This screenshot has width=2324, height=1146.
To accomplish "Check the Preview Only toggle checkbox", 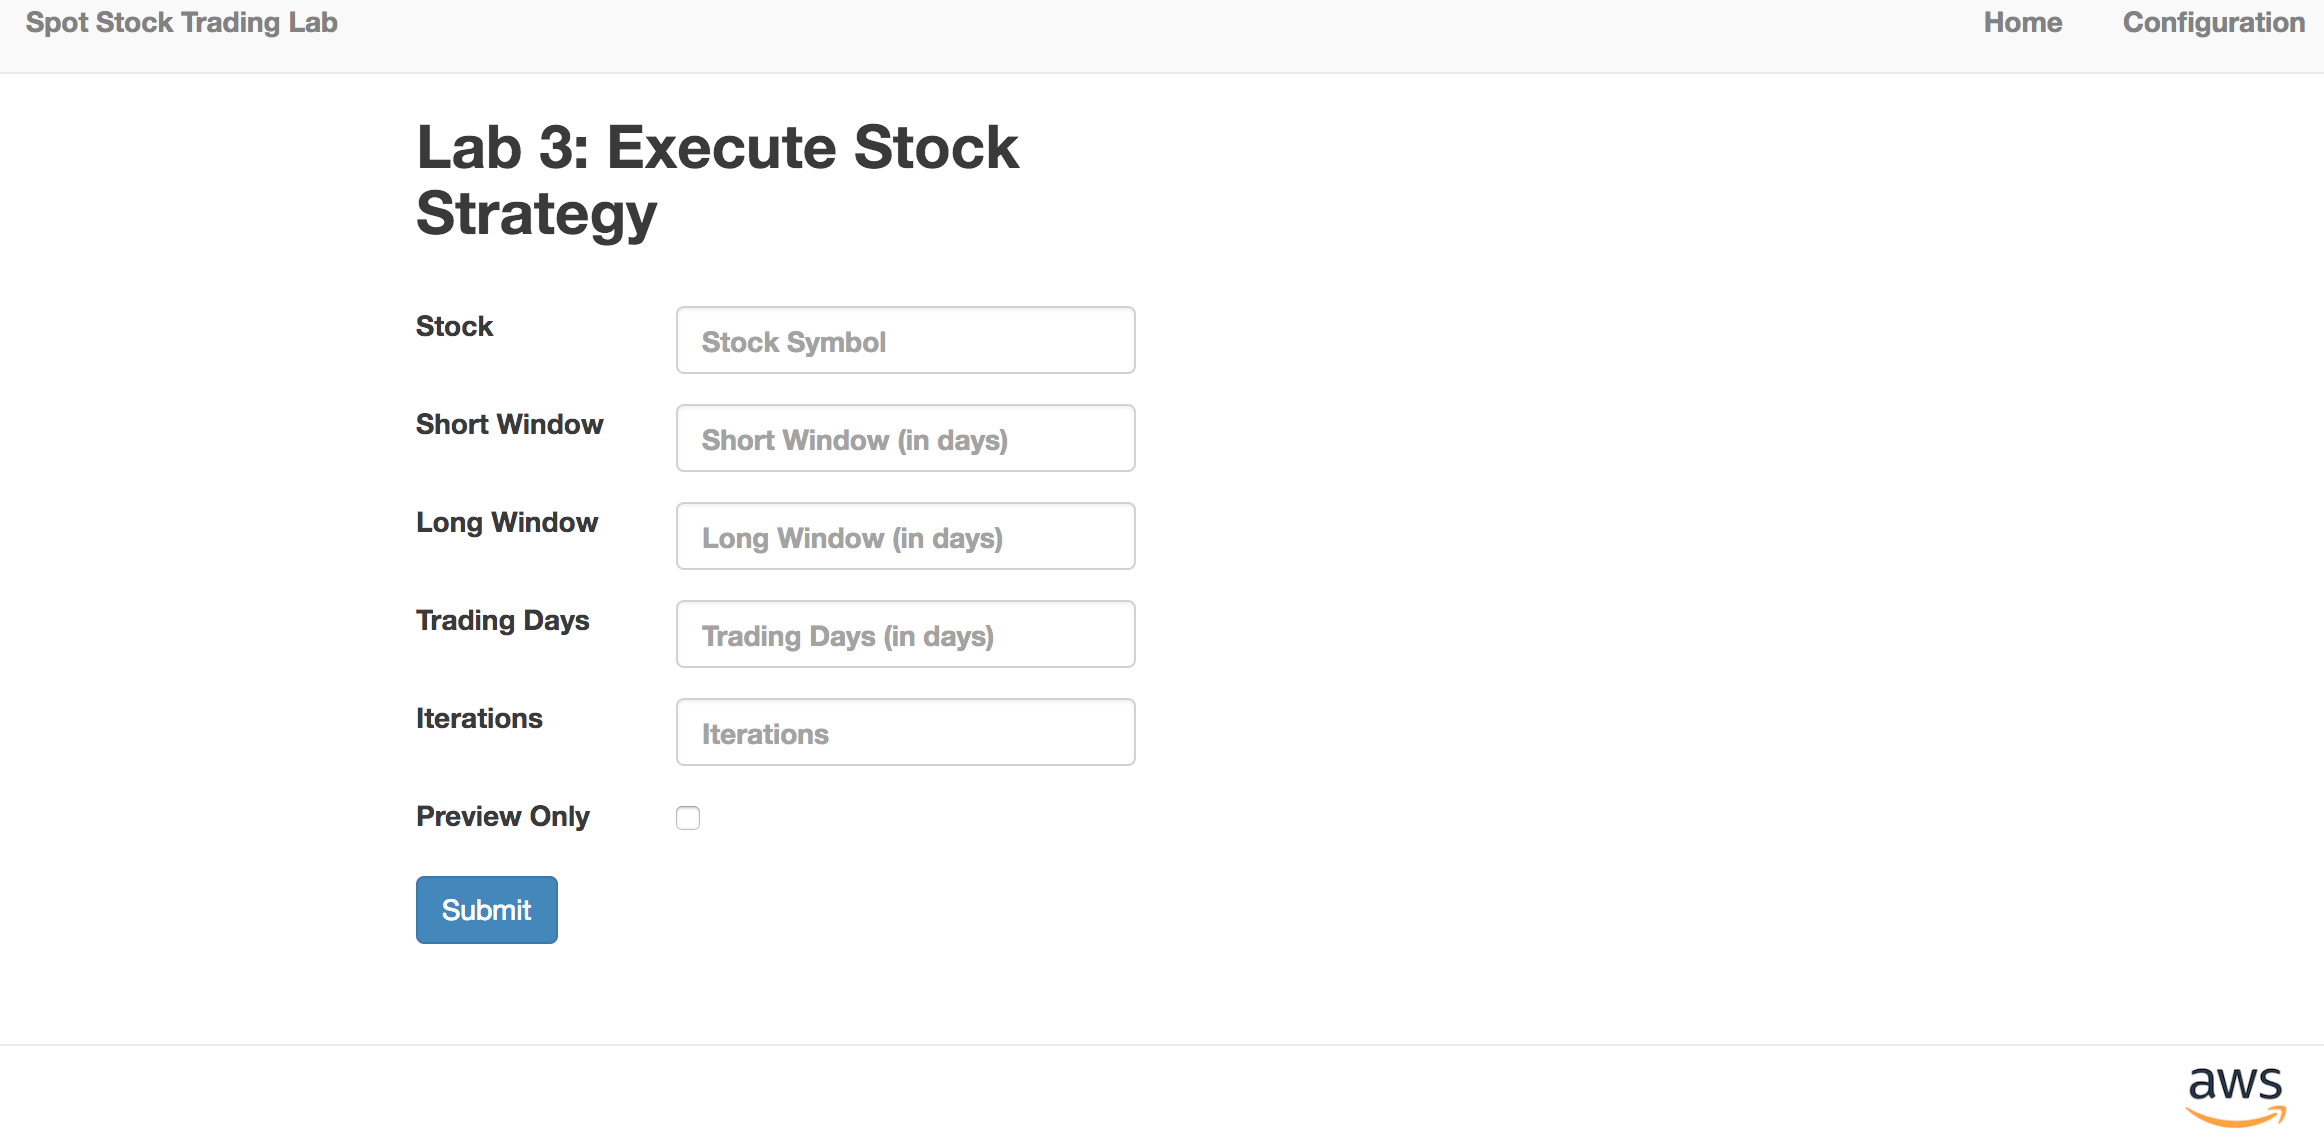I will pos(689,818).
